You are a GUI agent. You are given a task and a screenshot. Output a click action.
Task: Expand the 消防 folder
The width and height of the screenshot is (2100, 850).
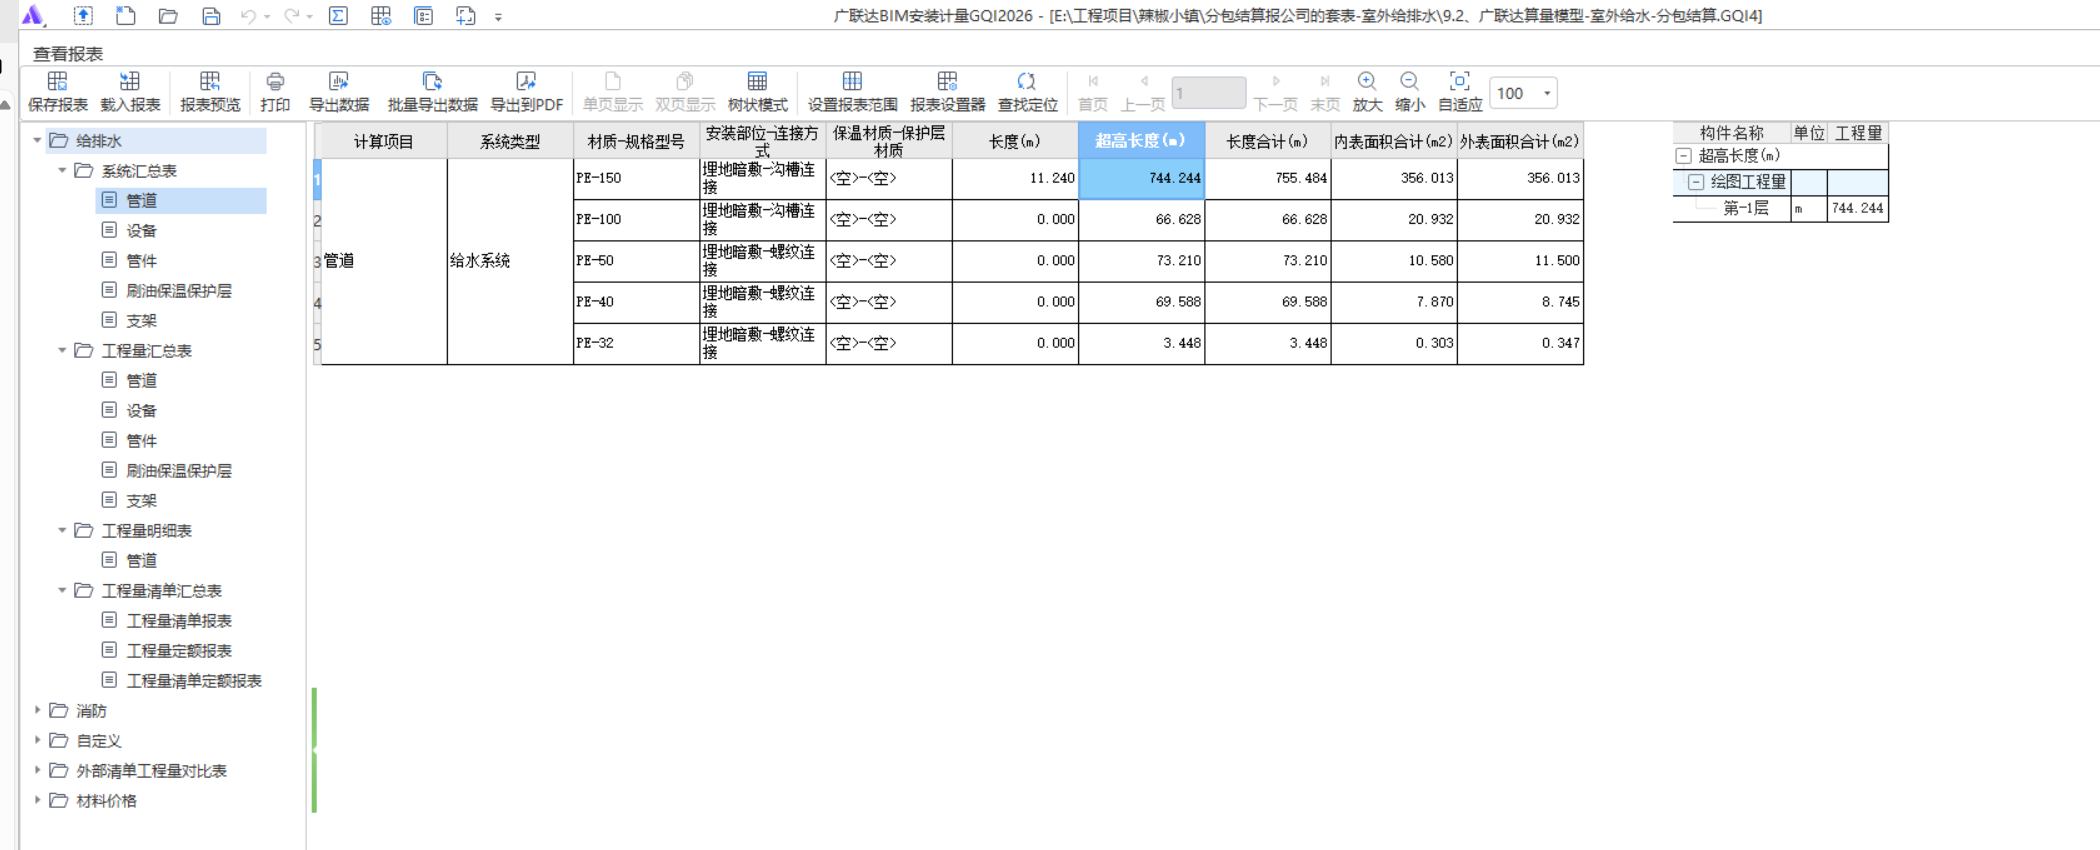37,710
